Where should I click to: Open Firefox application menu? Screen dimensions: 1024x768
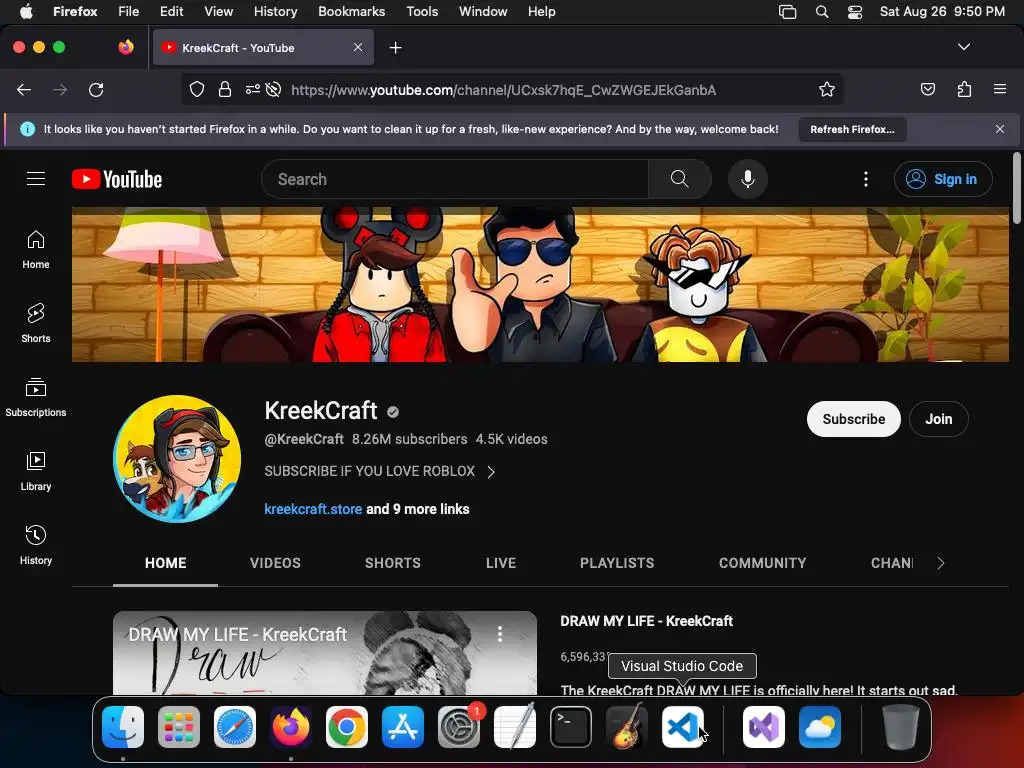click(1000, 90)
